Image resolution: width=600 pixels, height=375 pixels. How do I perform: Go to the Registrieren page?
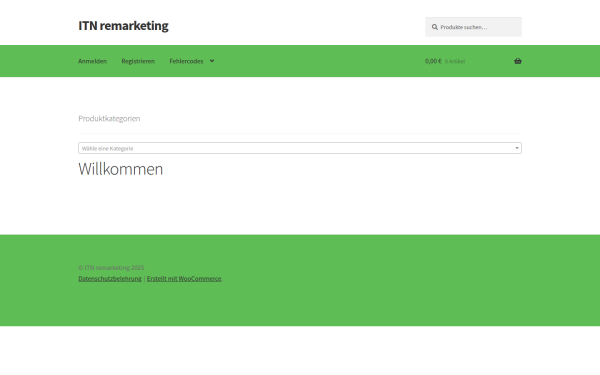point(138,61)
